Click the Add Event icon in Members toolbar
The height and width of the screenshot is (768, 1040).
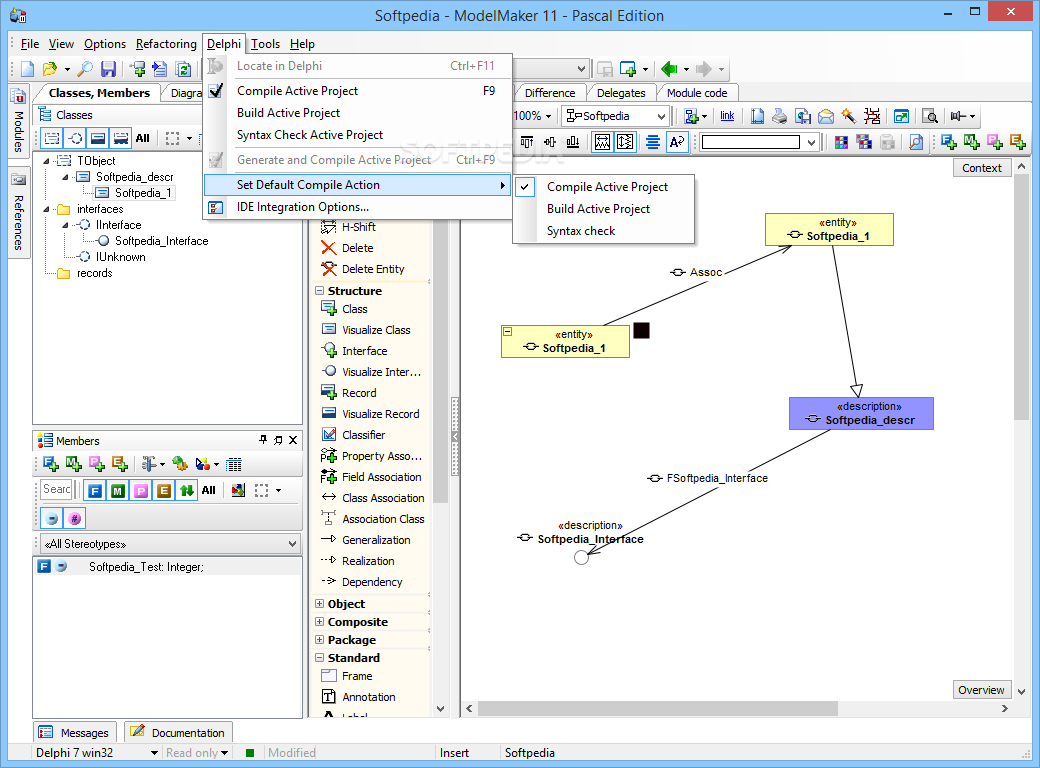119,464
